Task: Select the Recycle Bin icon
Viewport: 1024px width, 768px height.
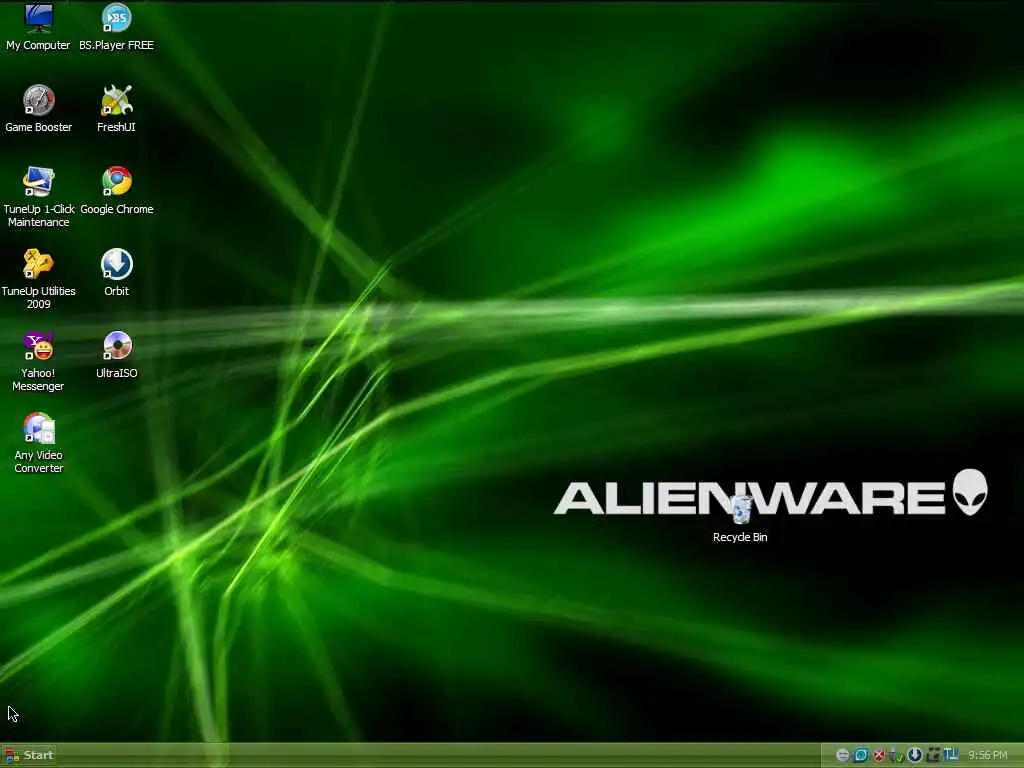Action: 740,519
